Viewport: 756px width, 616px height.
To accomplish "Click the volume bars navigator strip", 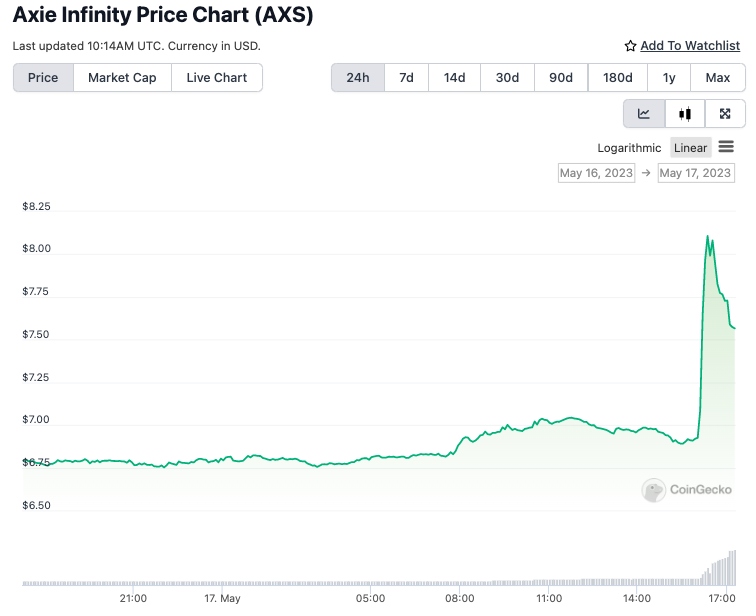I will pos(380,580).
